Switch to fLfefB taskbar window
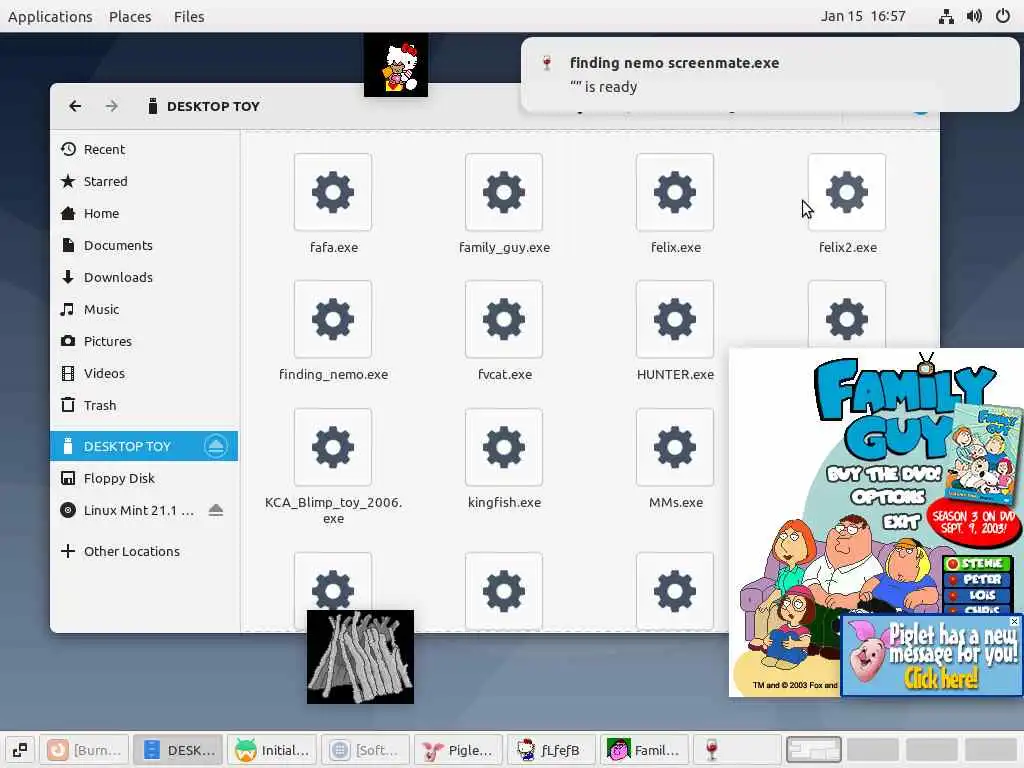The width and height of the screenshot is (1024, 768). point(552,750)
